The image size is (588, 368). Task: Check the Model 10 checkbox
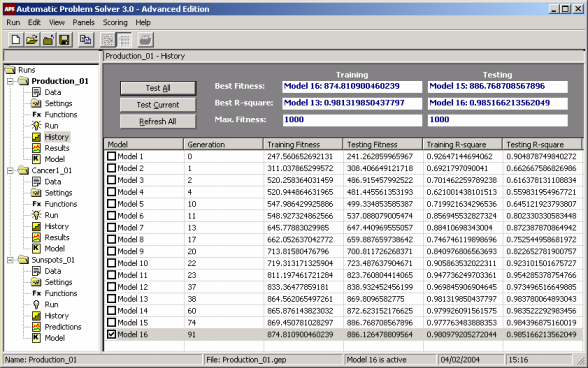(x=111, y=263)
